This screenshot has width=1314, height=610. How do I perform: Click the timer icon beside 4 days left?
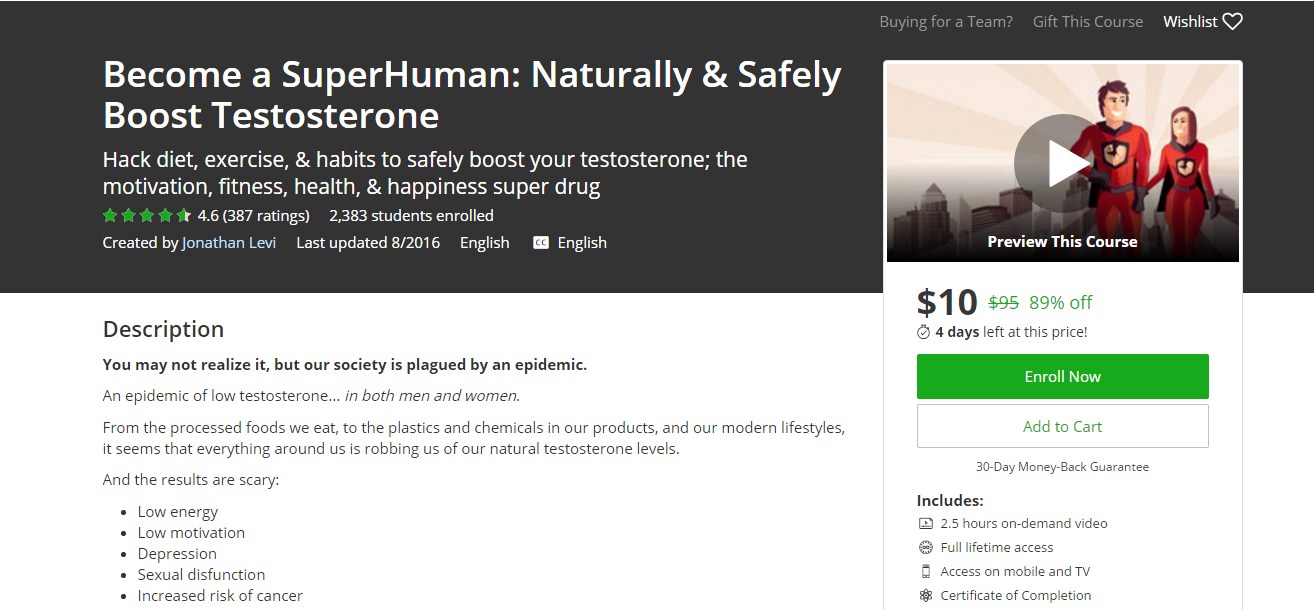pos(924,332)
